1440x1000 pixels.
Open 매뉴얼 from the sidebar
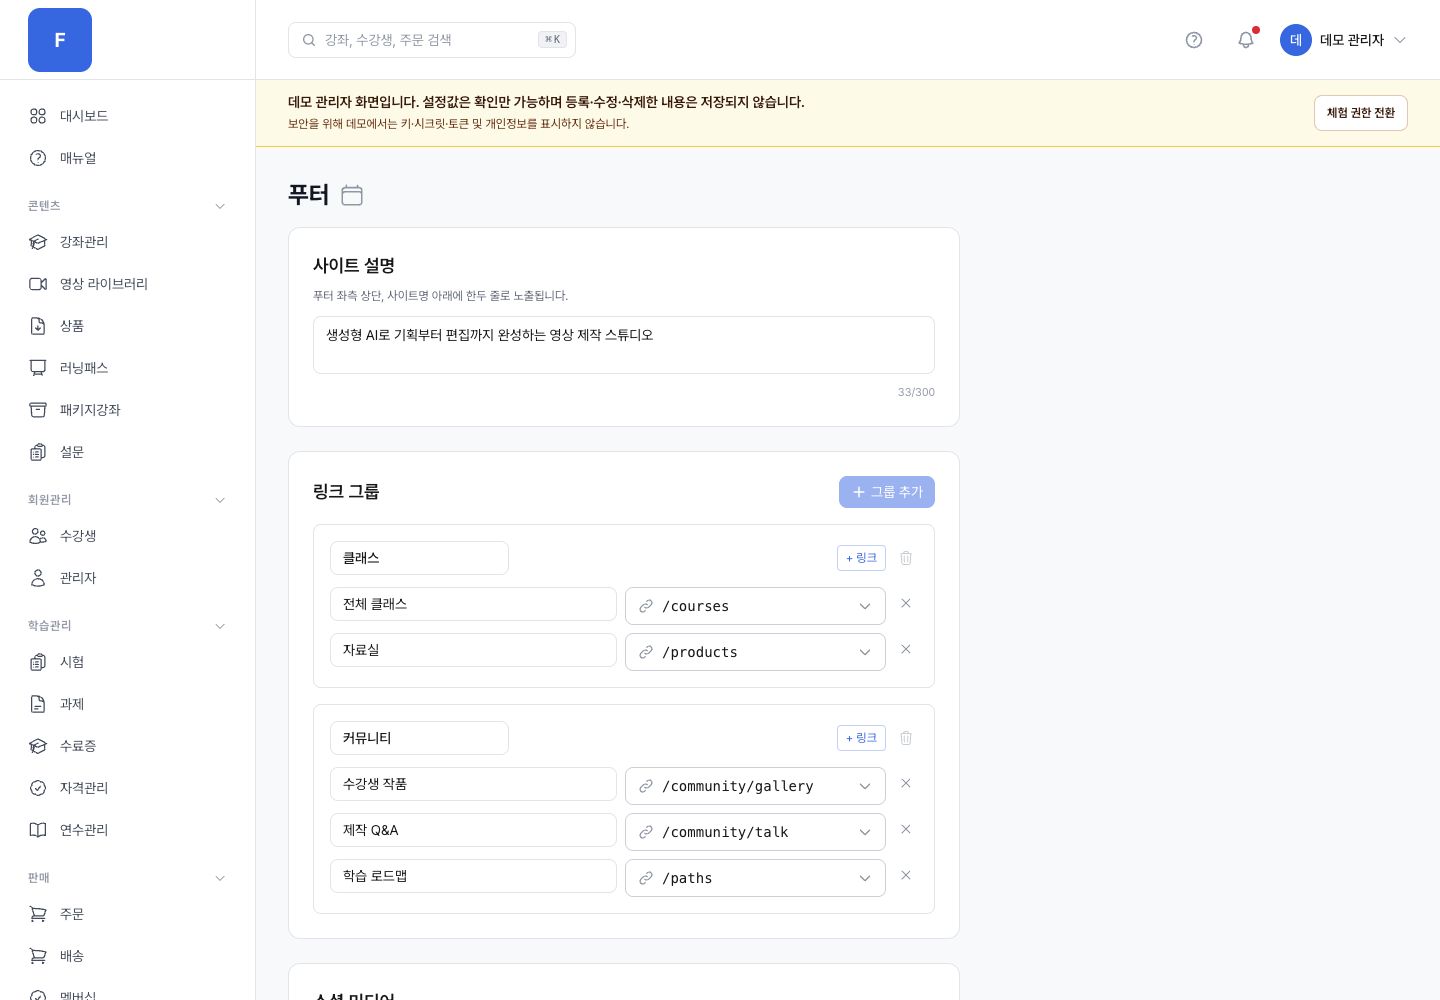pos(127,158)
